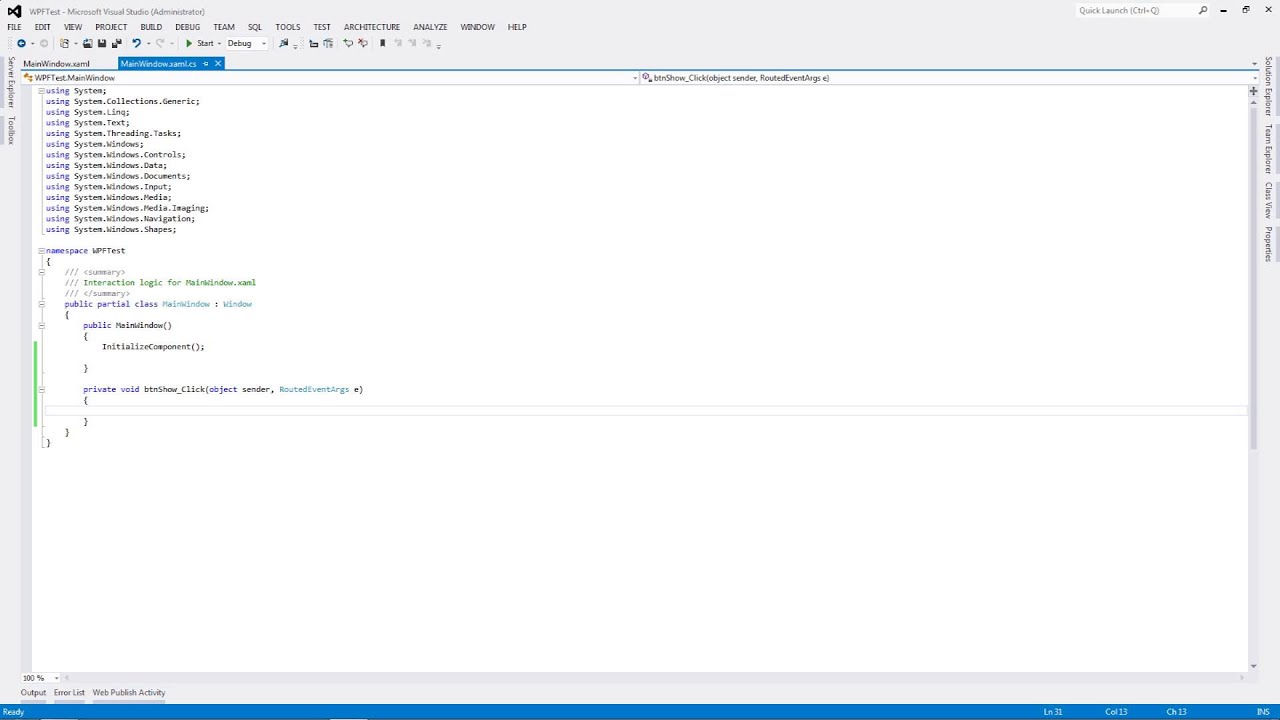Open the TEST menu
Image resolution: width=1280 pixels, height=720 pixels.
point(322,27)
